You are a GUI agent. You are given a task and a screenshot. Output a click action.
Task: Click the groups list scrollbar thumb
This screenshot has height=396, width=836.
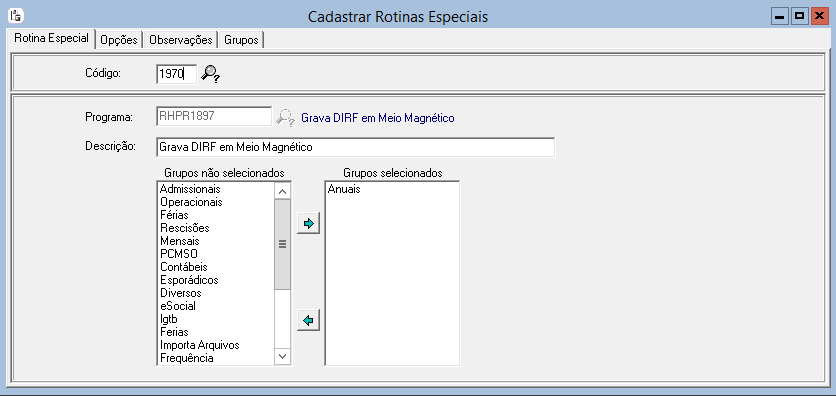283,244
